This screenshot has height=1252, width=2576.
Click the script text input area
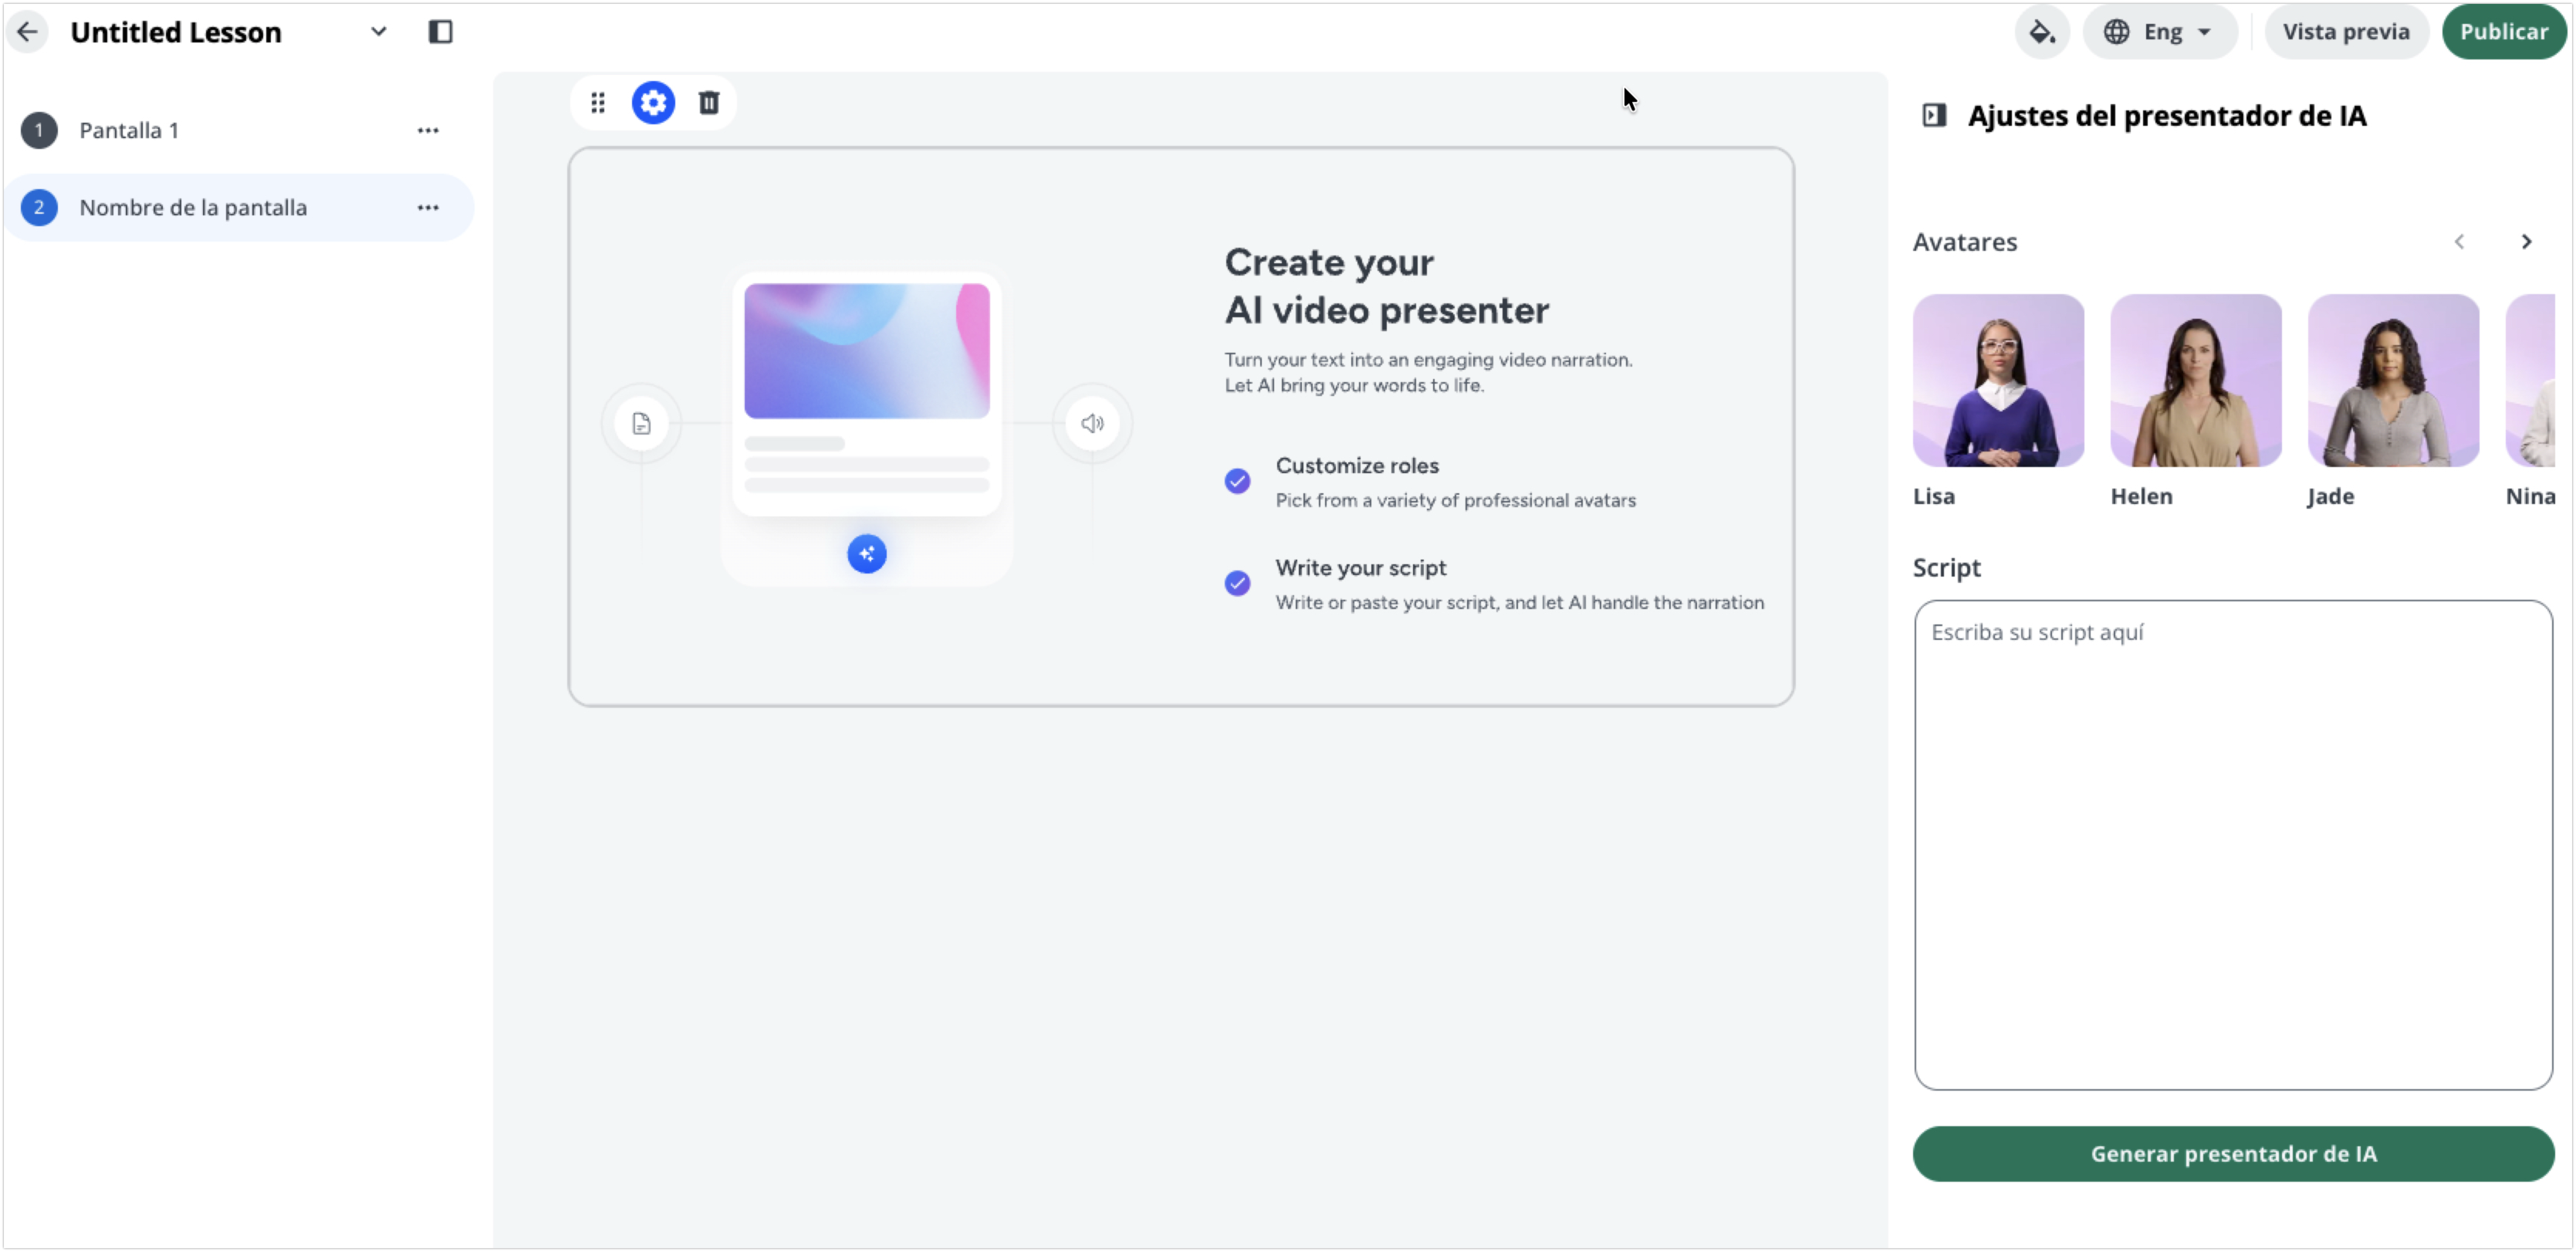[2233, 845]
